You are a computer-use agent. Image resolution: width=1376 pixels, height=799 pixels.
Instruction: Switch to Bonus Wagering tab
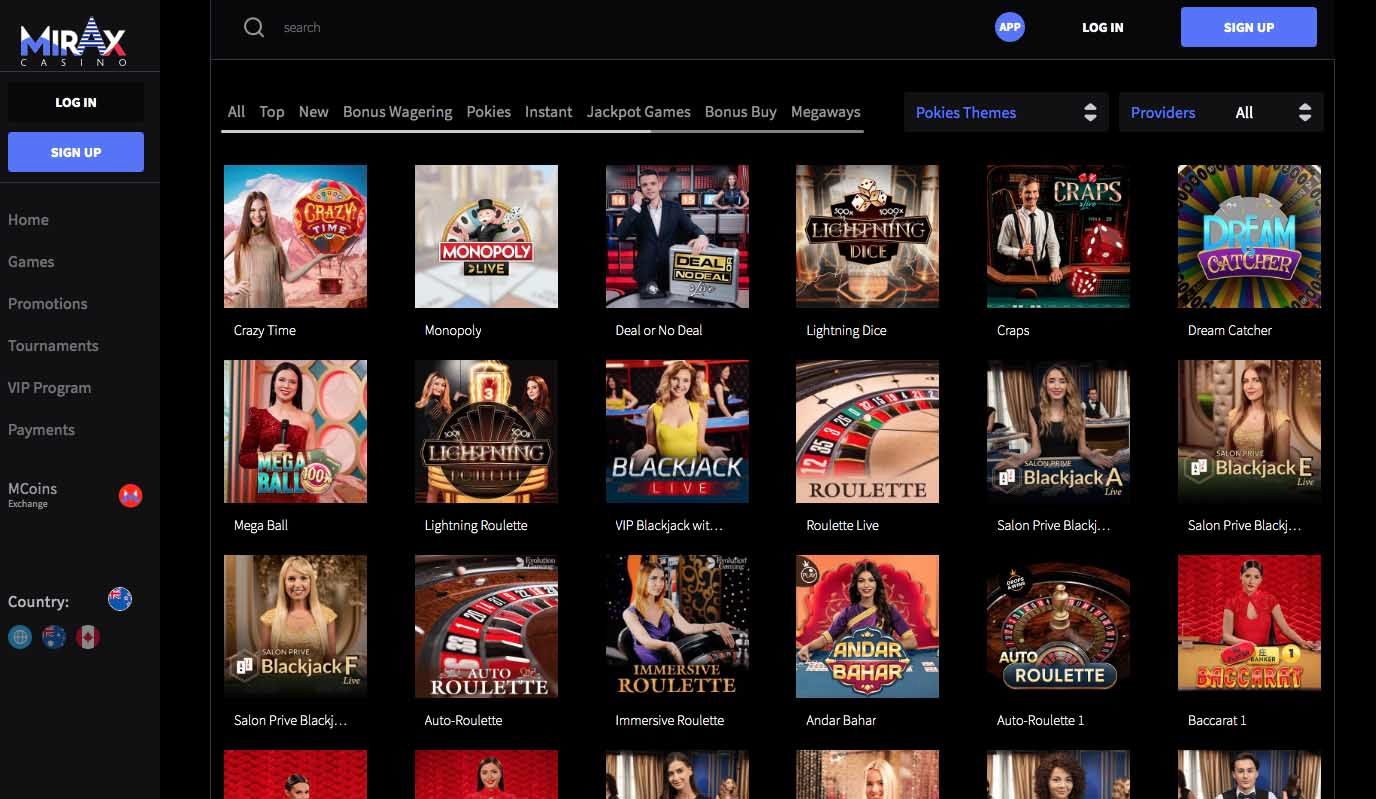click(x=397, y=112)
